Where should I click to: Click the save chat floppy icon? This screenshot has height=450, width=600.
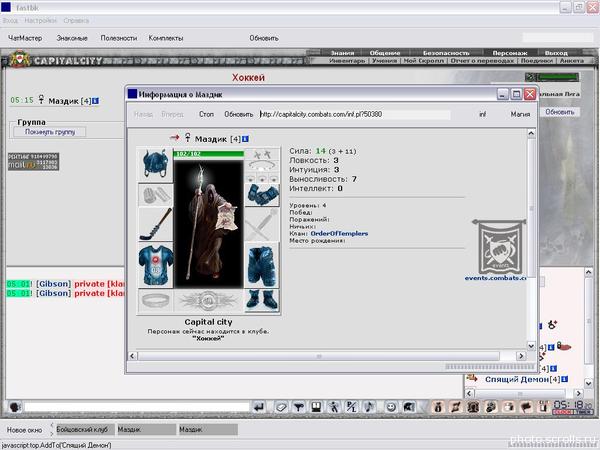click(x=316, y=407)
